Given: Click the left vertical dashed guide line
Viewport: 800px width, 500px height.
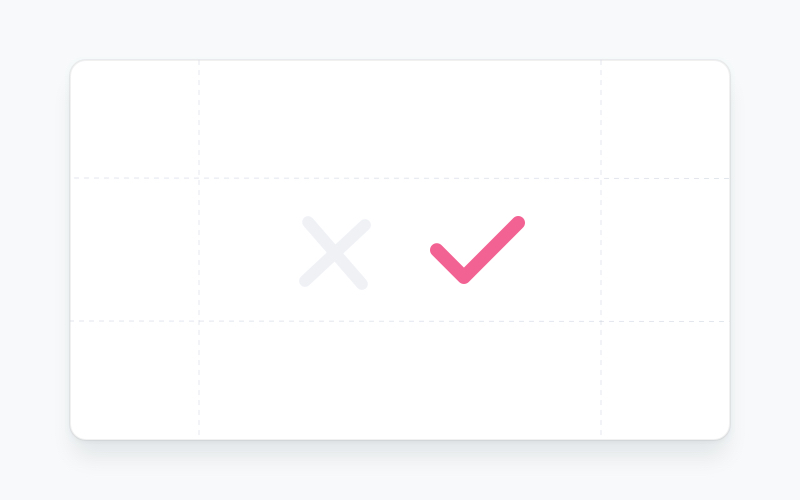Looking at the screenshot, I should [x=199, y=250].
